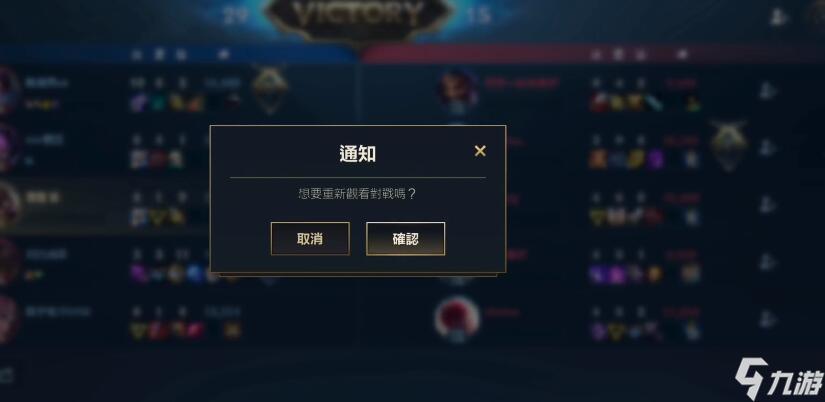Open the top red-team champion portrait
This screenshot has width=825, height=402.
pos(458,89)
